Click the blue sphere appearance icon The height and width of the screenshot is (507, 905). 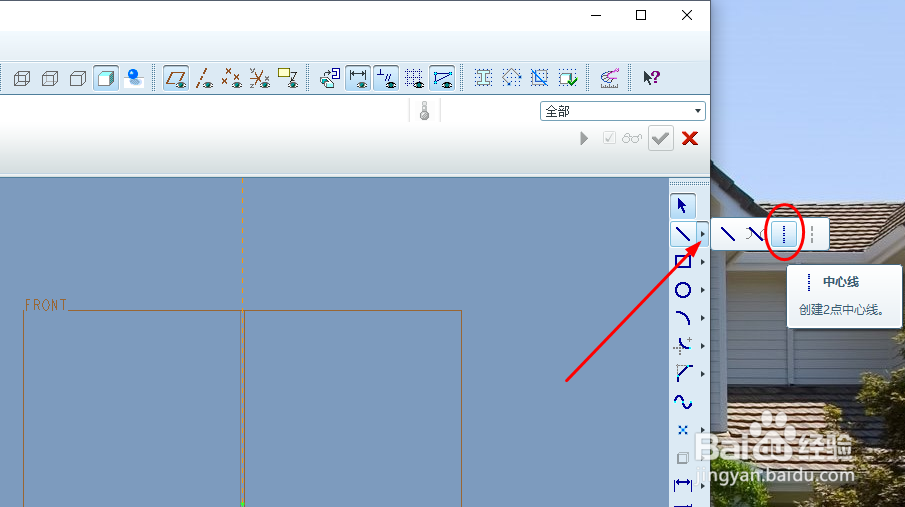point(134,78)
